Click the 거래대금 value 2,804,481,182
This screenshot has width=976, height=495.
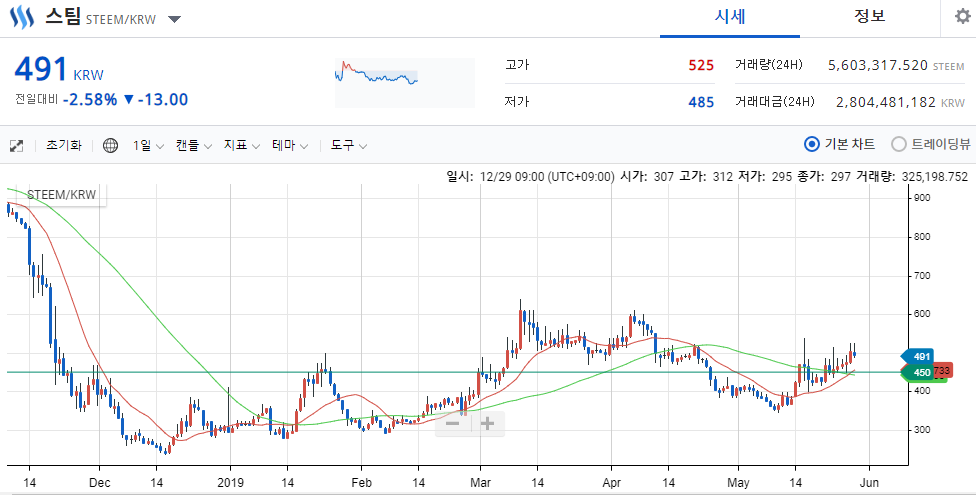point(886,102)
